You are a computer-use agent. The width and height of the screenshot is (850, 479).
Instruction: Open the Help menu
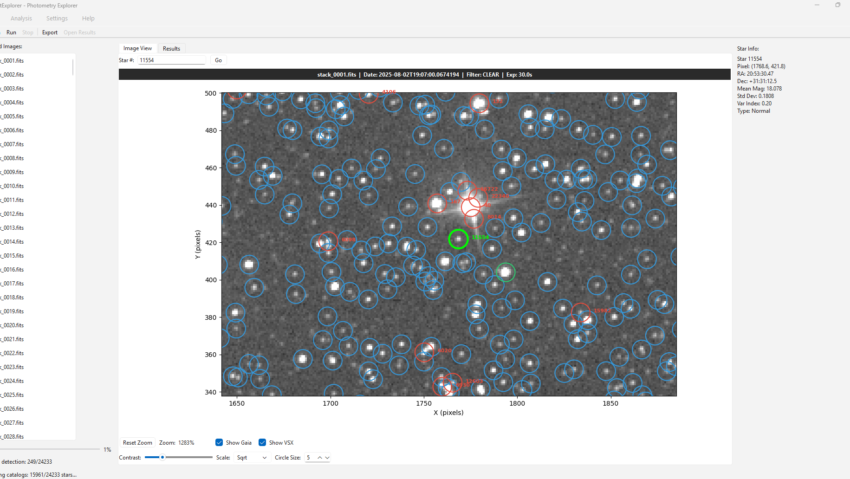pyautogui.click(x=88, y=18)
